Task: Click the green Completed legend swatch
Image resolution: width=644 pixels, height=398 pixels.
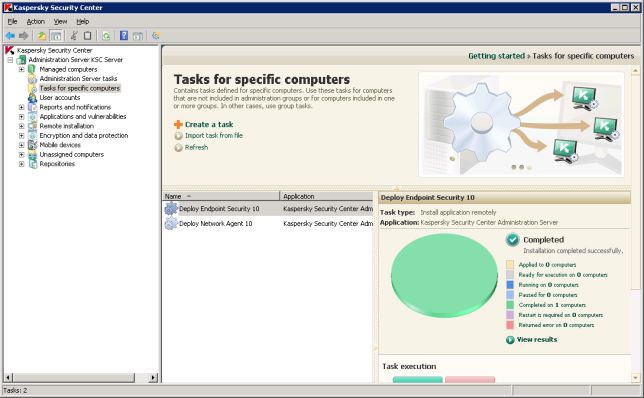Action: (510, 305)
